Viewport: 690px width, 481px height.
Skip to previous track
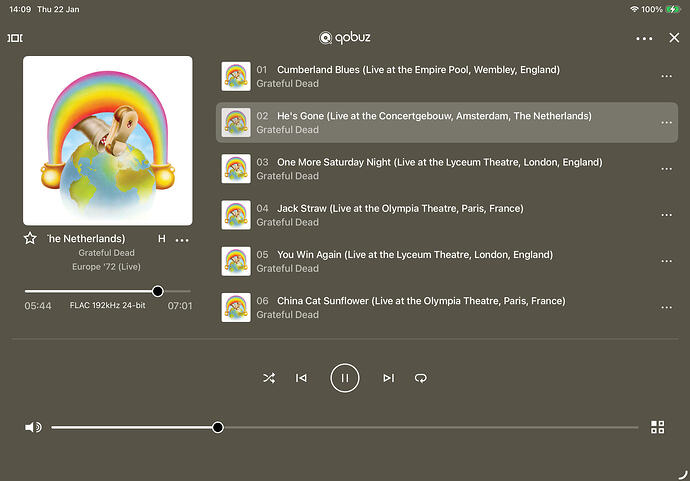pyautogui.click(x=301, y=378)
